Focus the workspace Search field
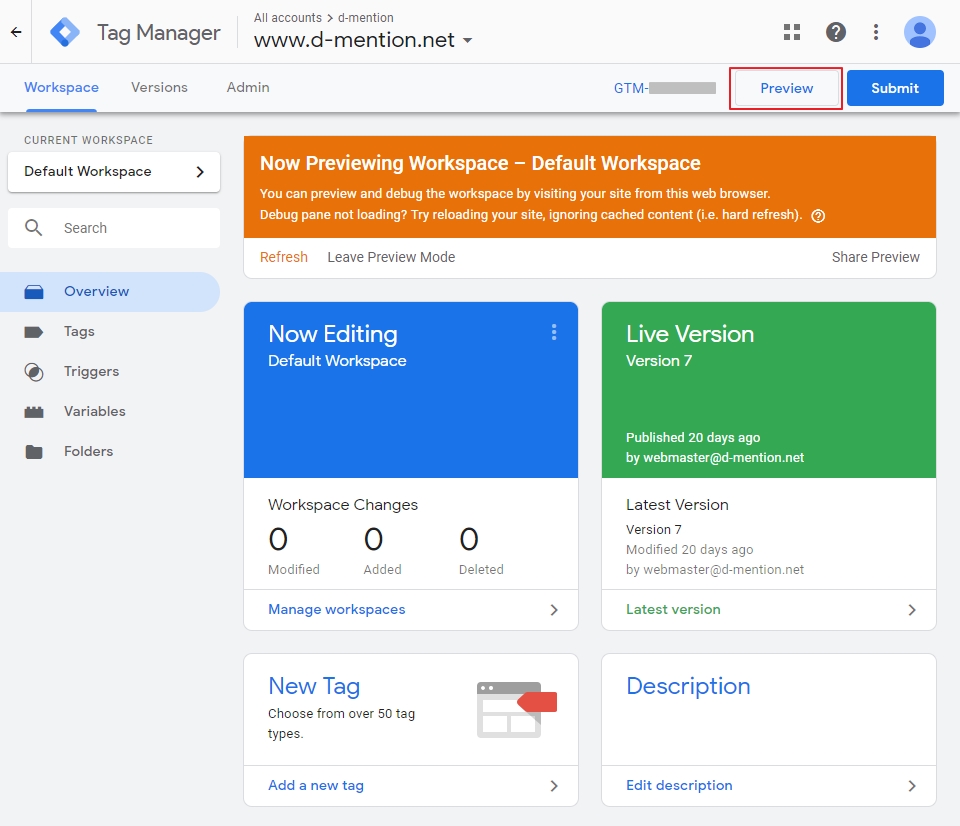960x826 pixels. point(114,228)
